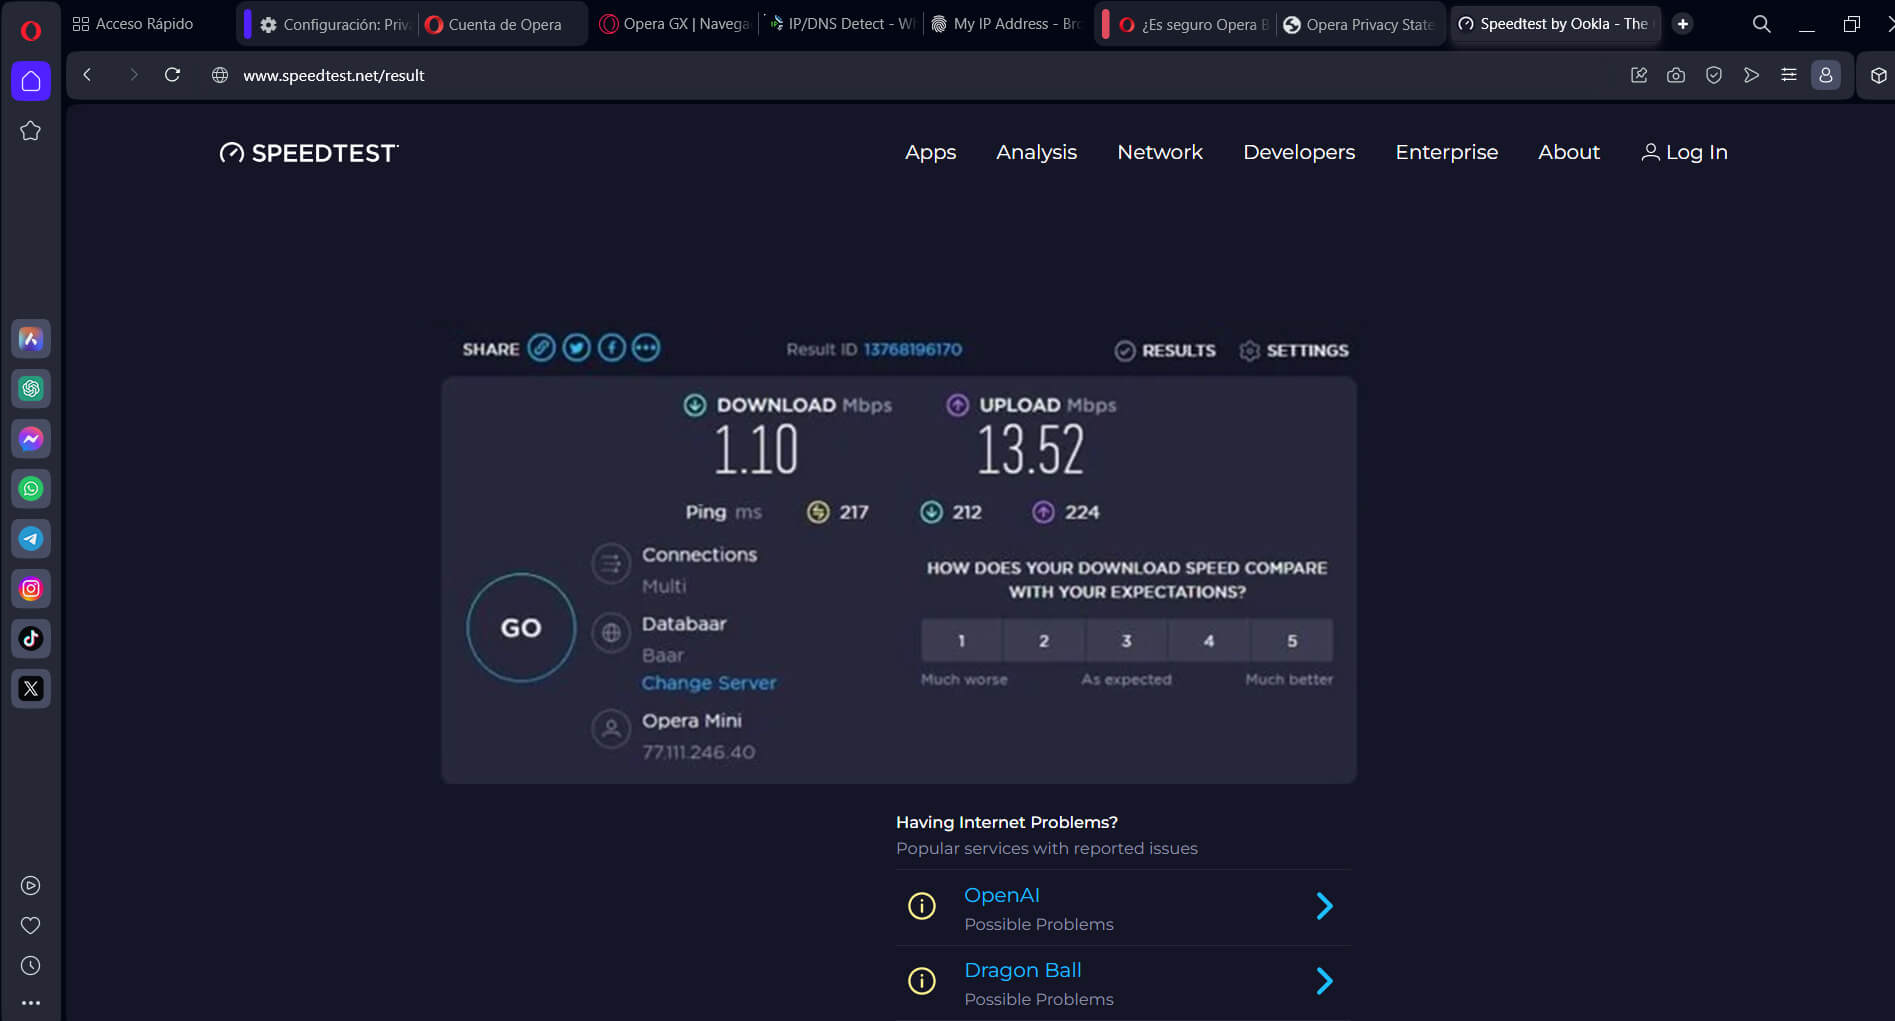Open X (Twitter) in the sidebar
Image resolution: width=1895 pixels, height=1021 pixels.
31,689
